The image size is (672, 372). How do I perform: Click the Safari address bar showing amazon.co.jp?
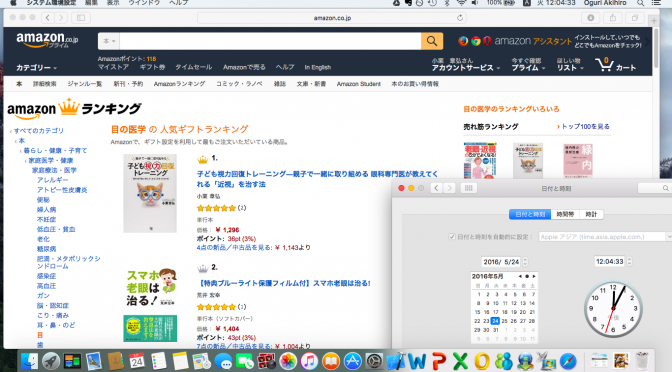point(332,18)
